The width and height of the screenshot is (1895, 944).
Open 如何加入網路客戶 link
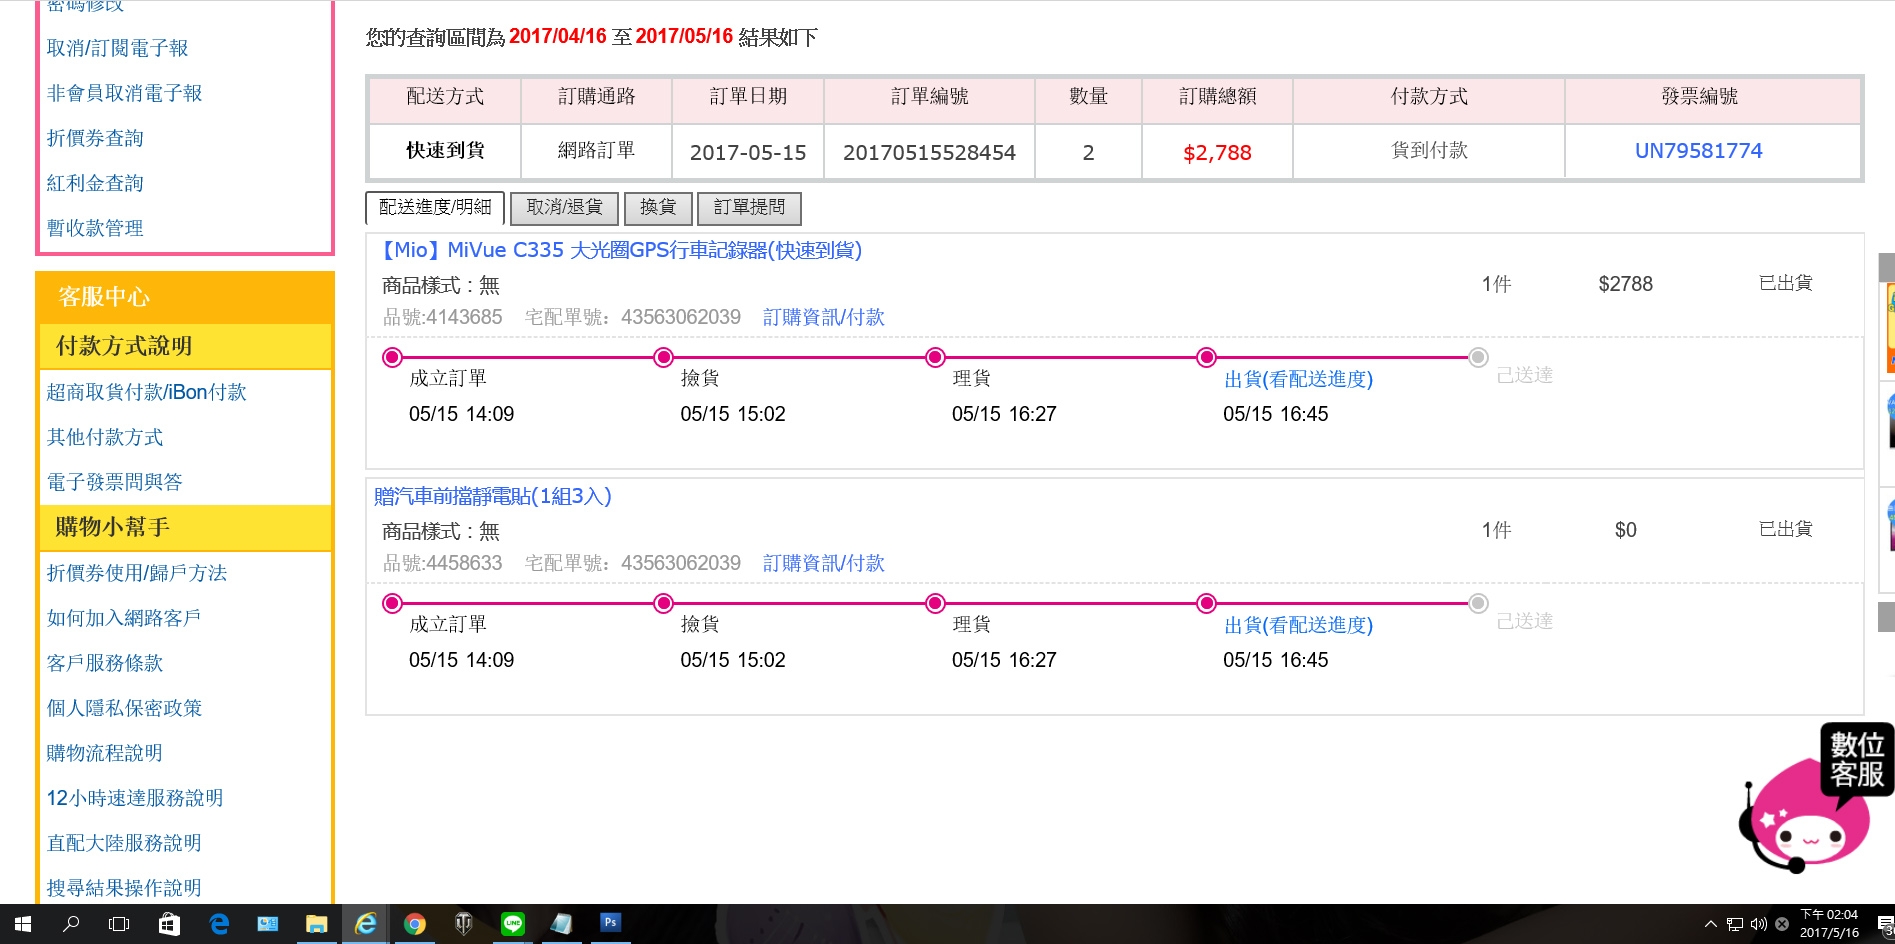123,618
